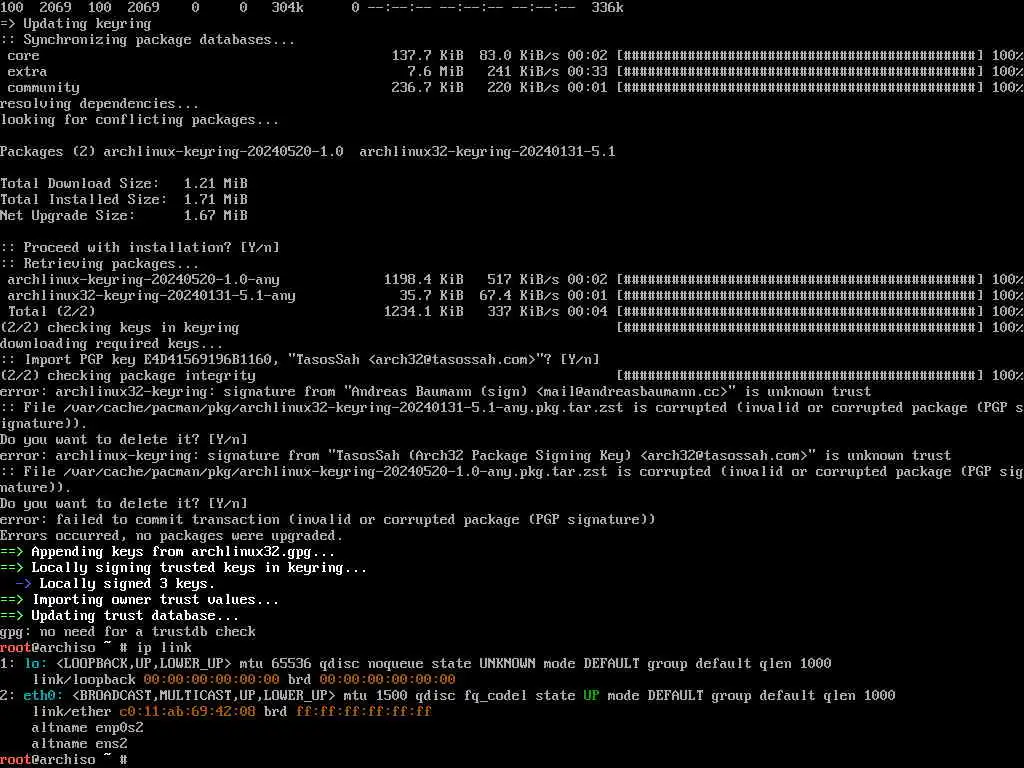
Task: Click the 'ip link' command text
Action: click(164, 648)
